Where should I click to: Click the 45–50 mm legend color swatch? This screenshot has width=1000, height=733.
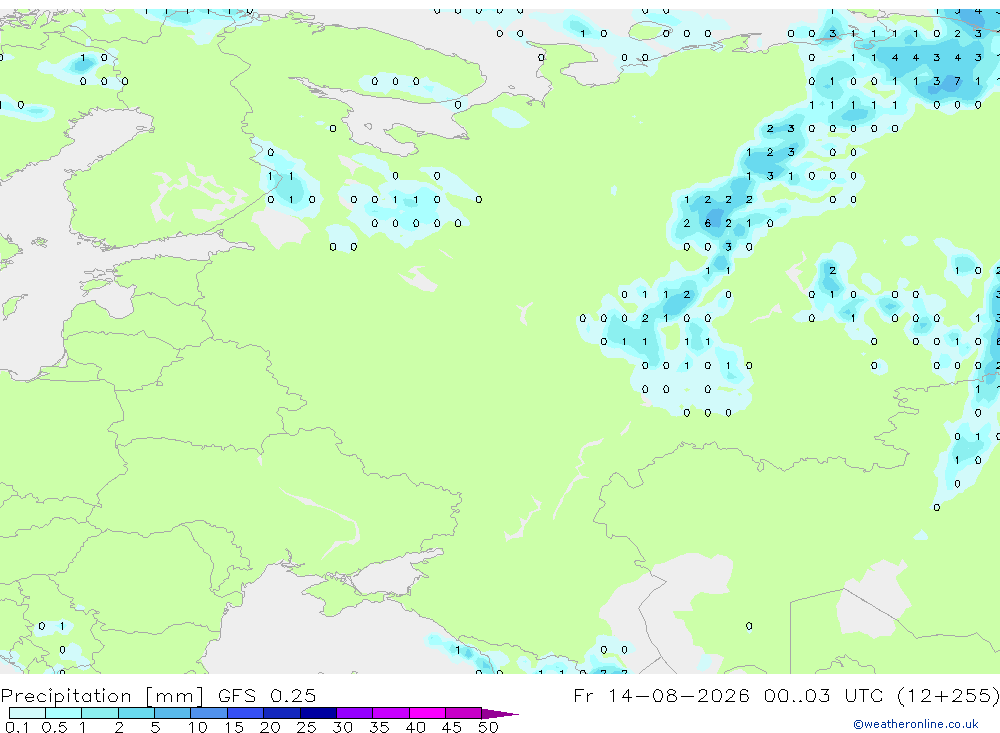(464, 713)
